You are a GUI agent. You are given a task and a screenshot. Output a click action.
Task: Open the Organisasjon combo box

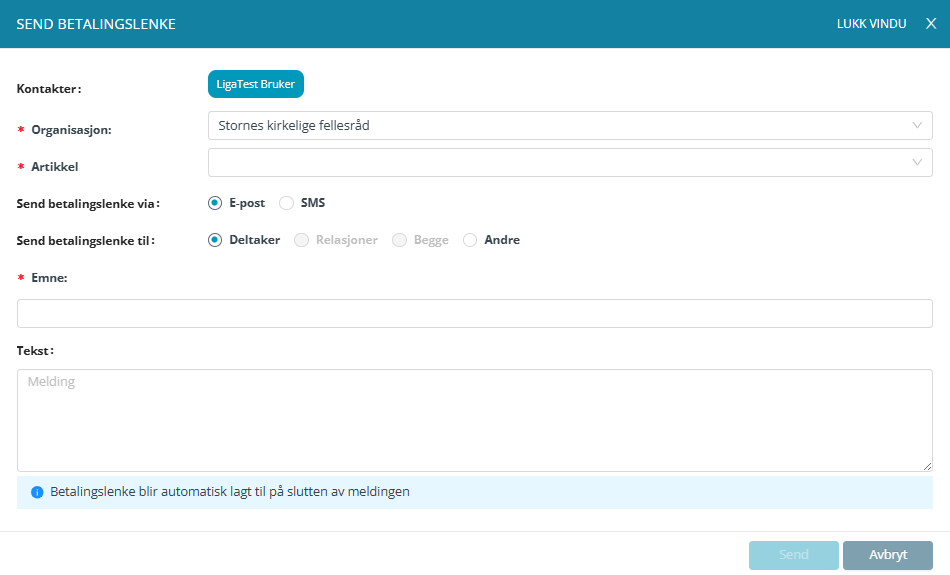pos(560,126)
